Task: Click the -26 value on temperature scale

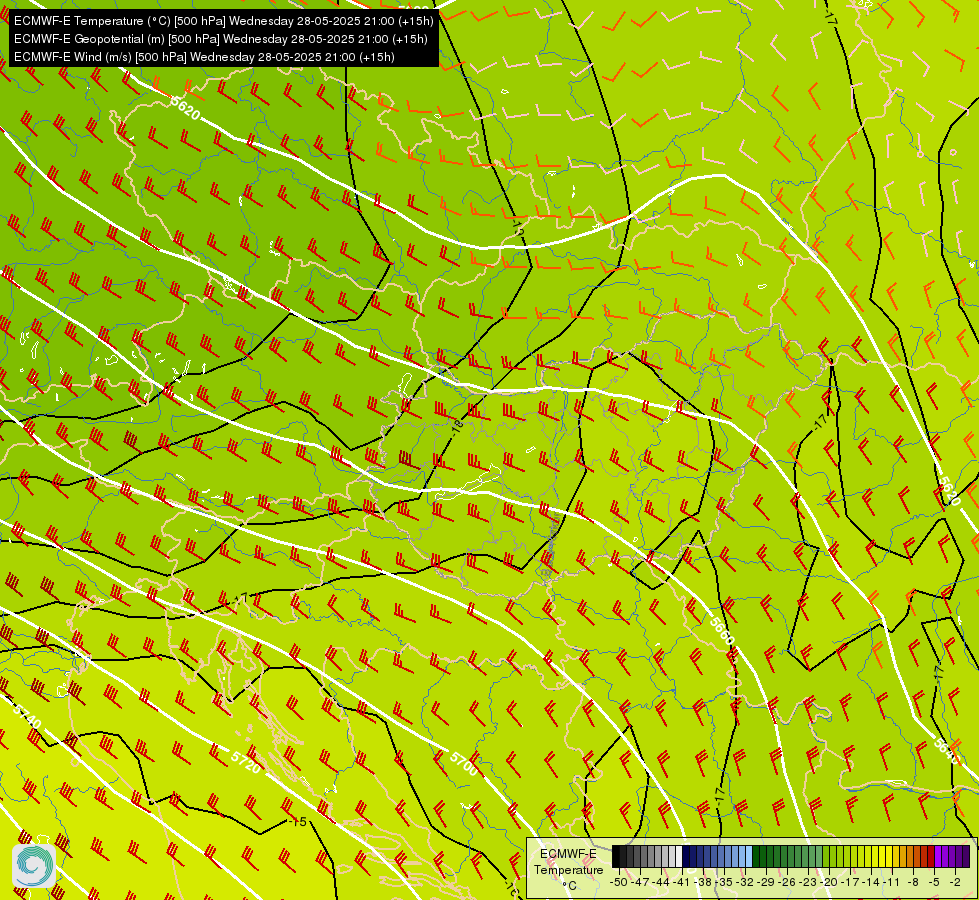Action: 787,883
